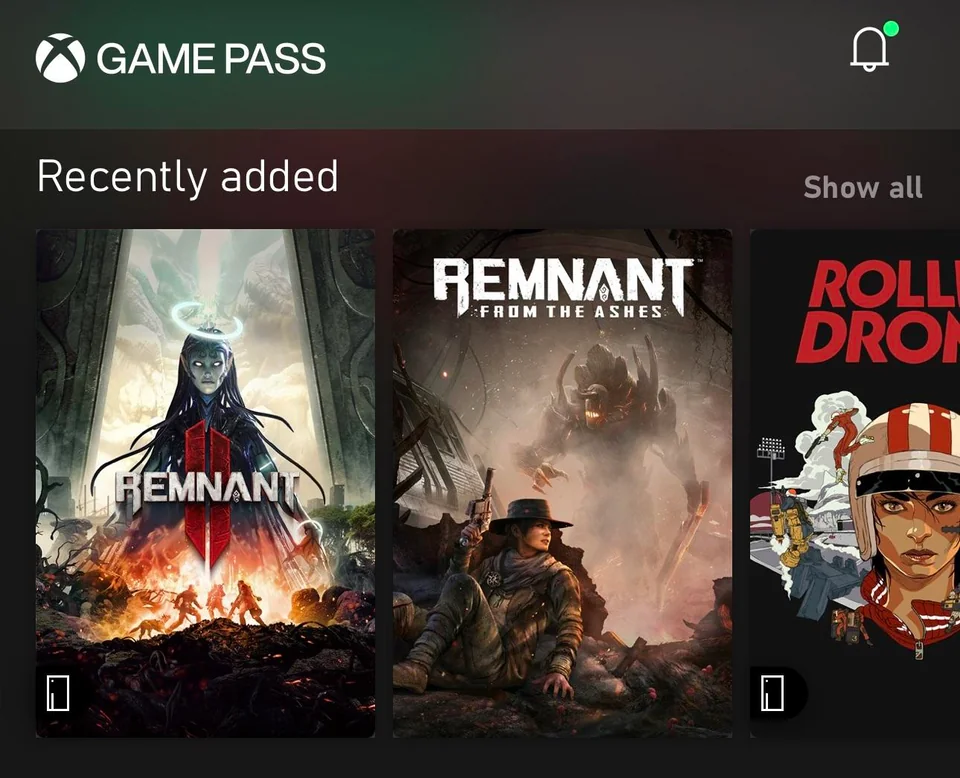Click the 'From the Ashes' title text
This screenshot has height=778, width=960.
point(571,312)
